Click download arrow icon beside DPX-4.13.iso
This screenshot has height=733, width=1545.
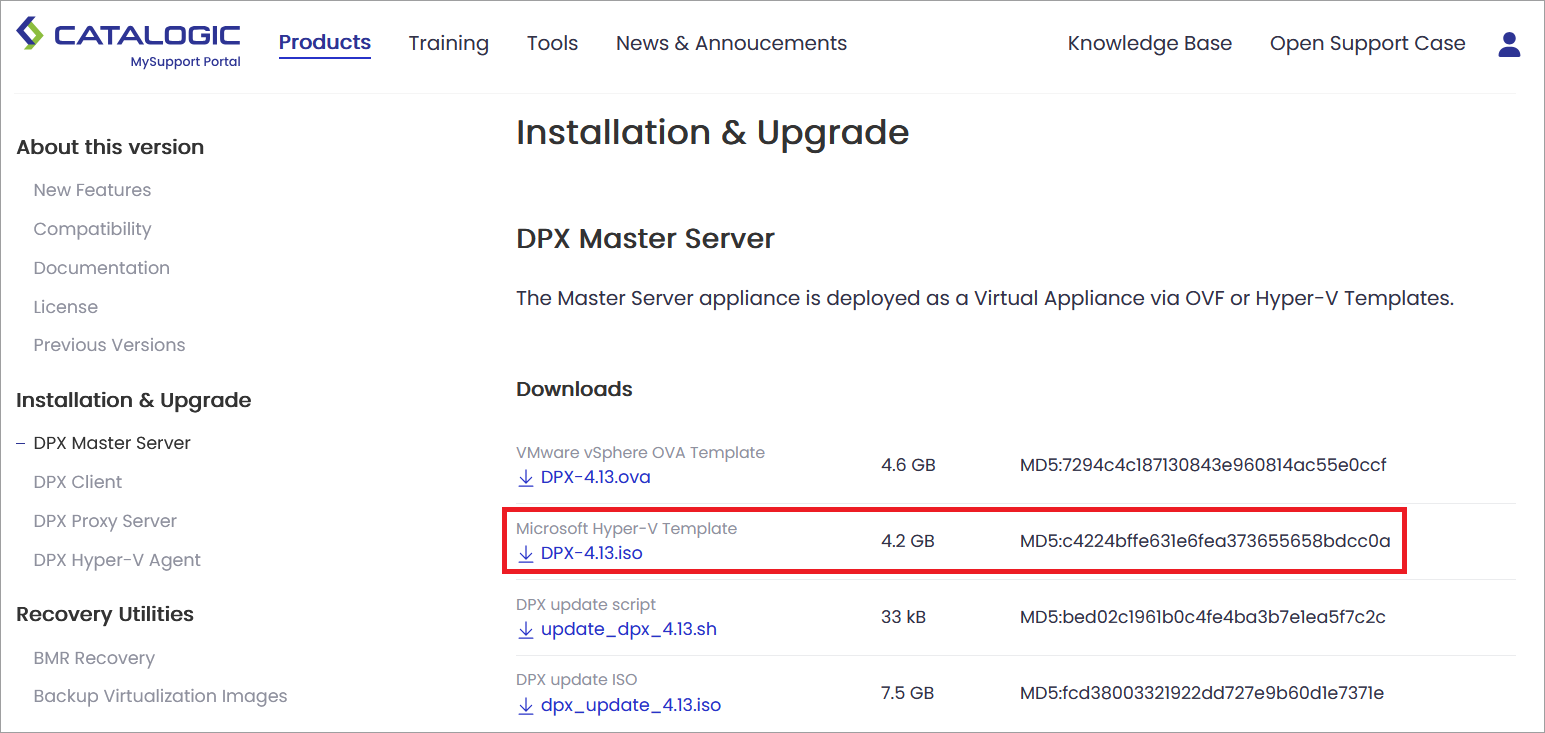tap(526, 554)
